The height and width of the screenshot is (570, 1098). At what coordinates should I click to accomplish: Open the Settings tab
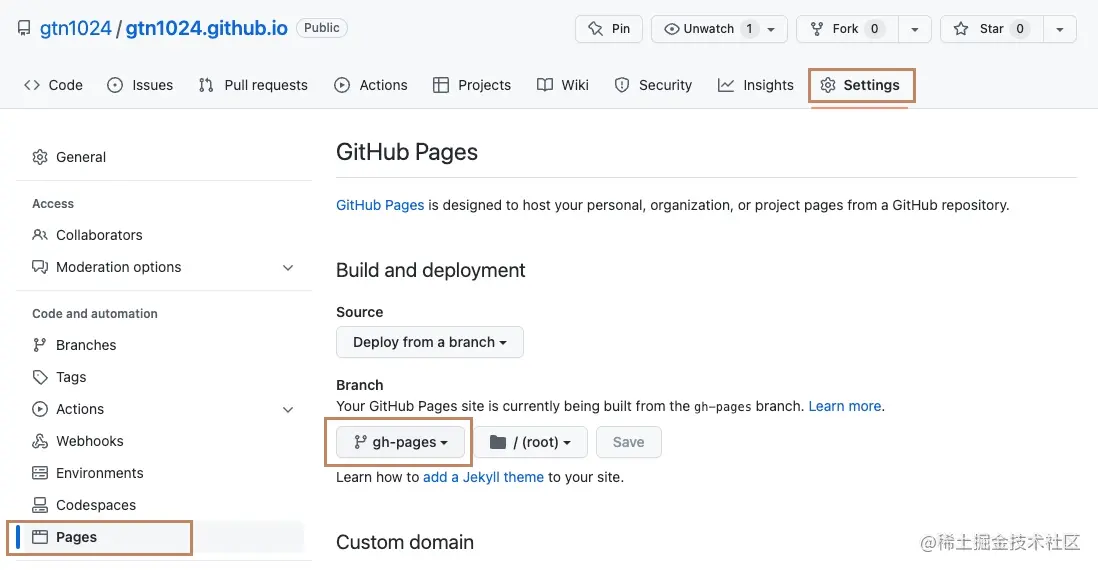tap(861, 85)
